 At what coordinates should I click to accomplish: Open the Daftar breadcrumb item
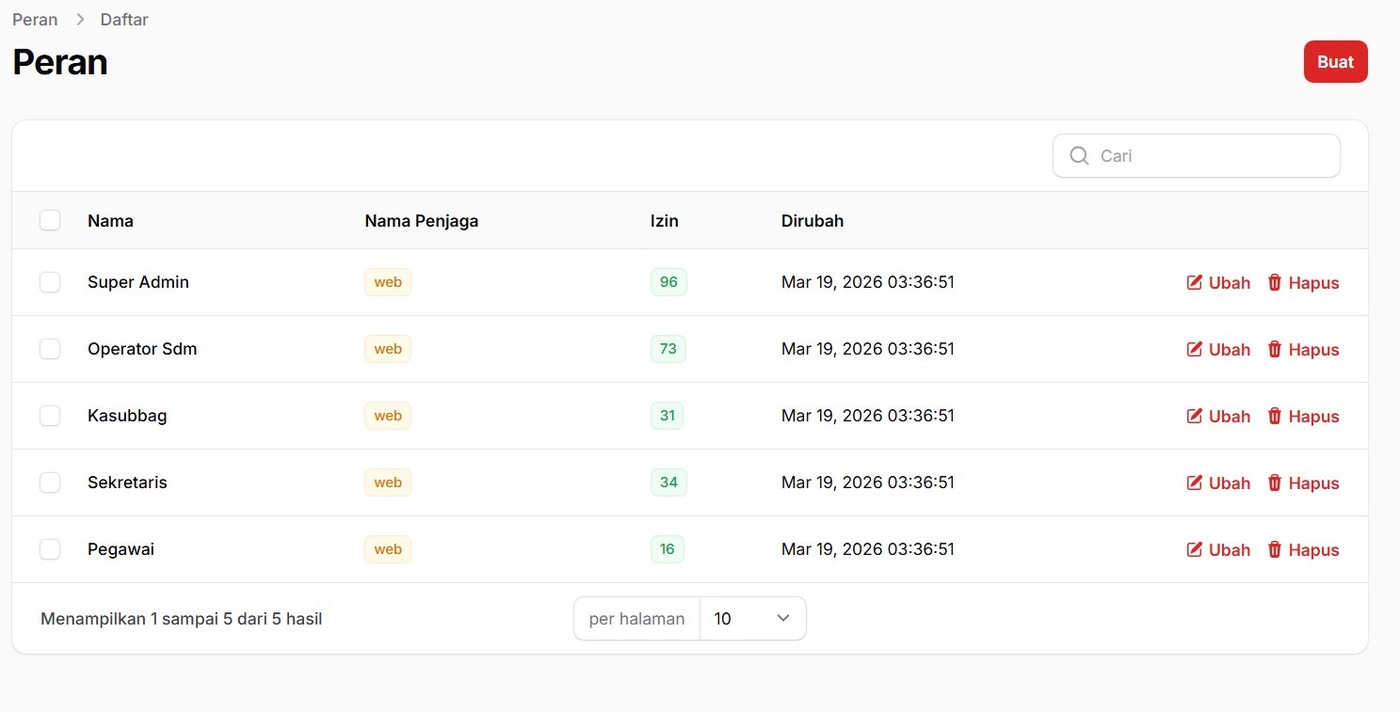123,19
